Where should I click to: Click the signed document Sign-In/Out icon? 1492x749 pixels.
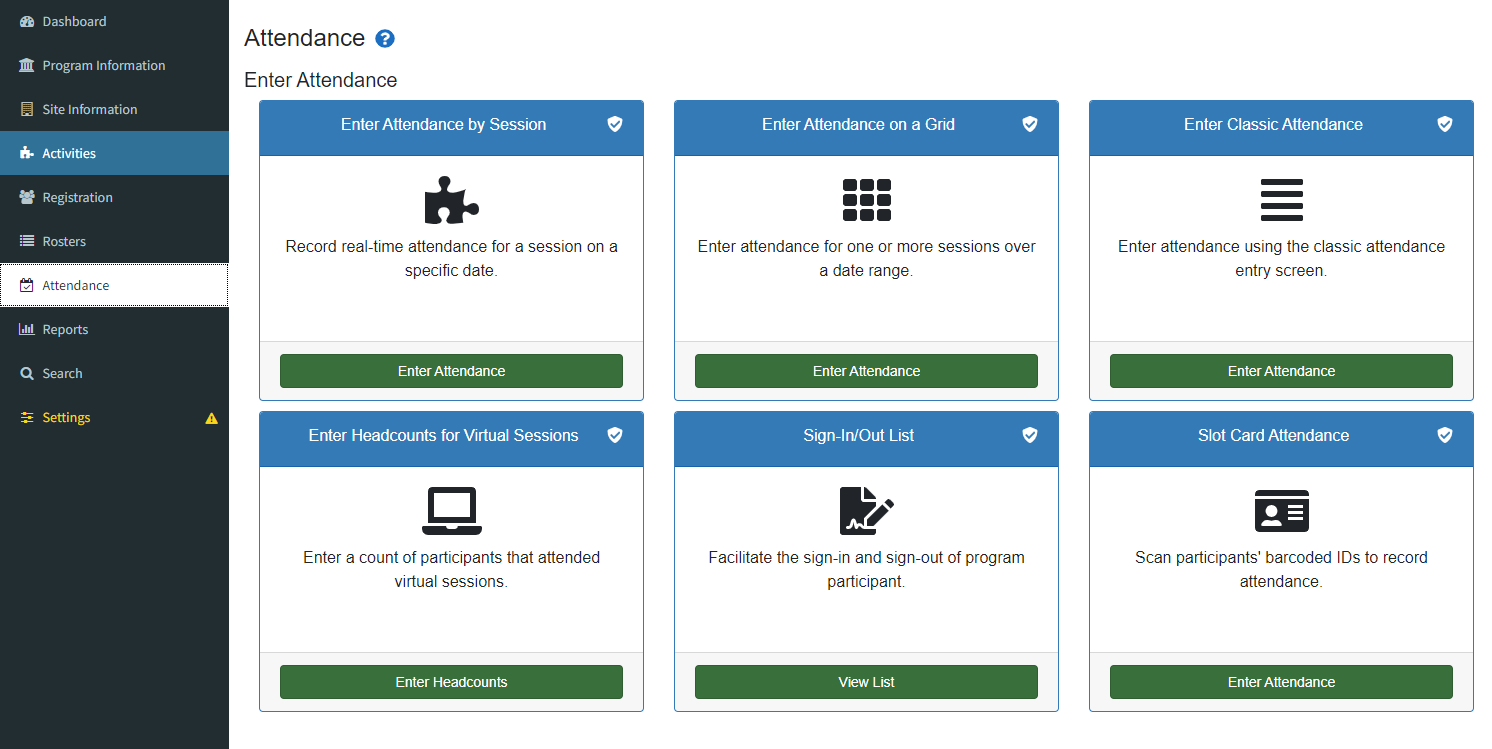click(866, 511)
